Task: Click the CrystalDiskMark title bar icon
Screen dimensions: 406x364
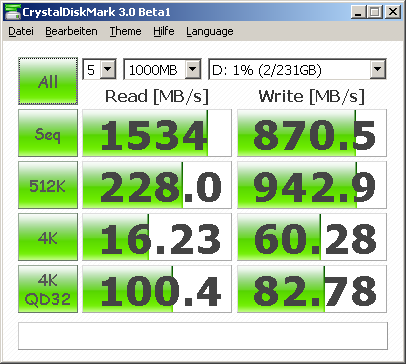Action: tap(13, 12)
